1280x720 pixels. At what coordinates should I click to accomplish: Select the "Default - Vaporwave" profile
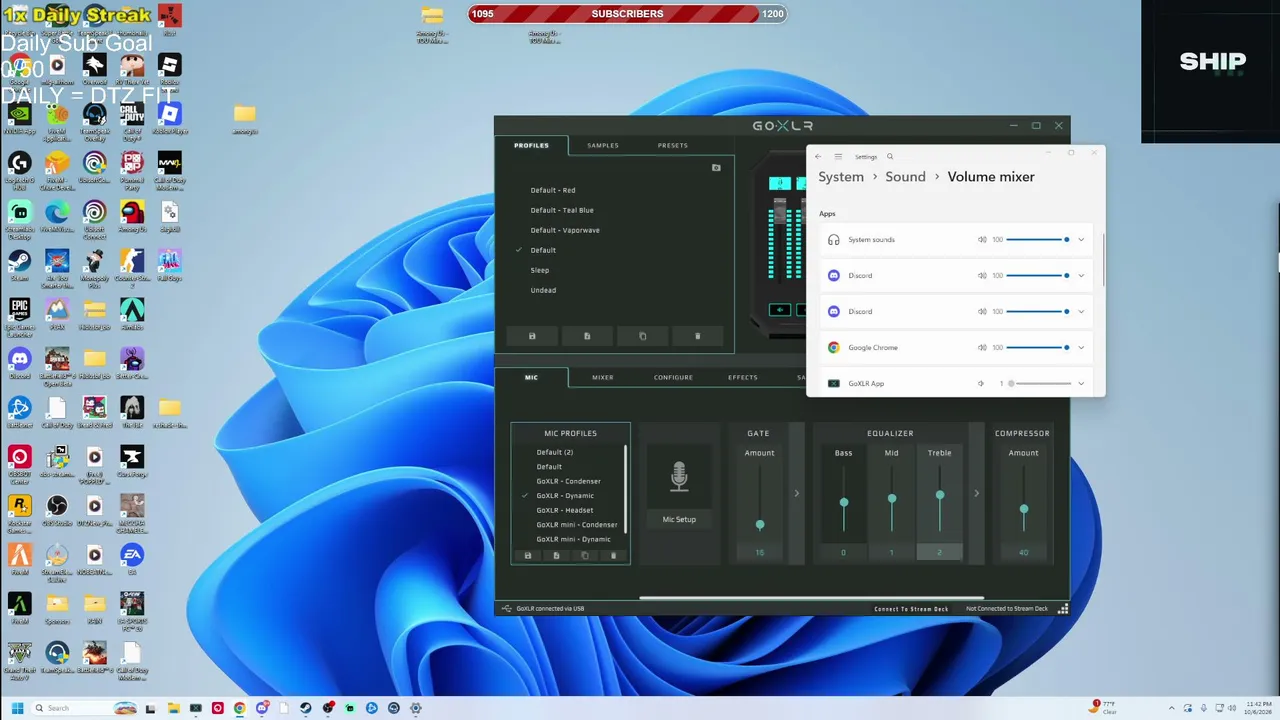point(565,230)
